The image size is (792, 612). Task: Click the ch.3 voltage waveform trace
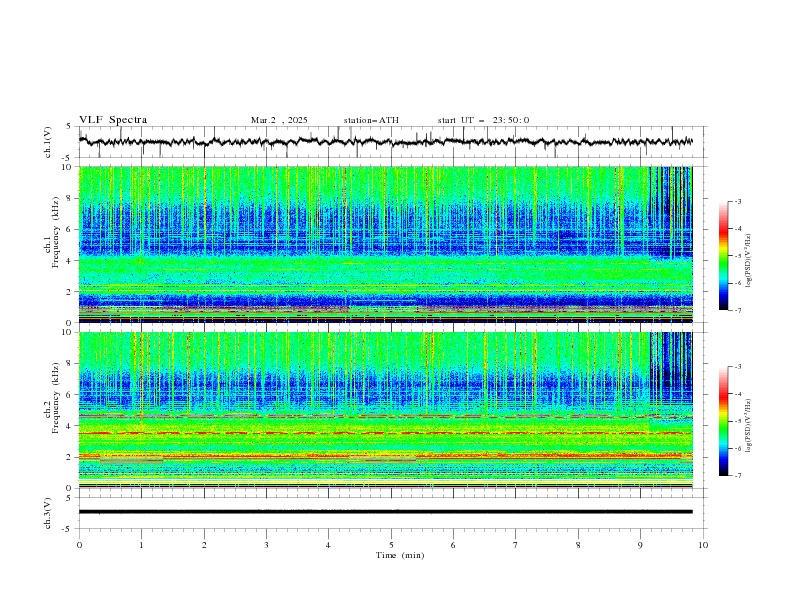pyautogui.click(x=386, y=512)
